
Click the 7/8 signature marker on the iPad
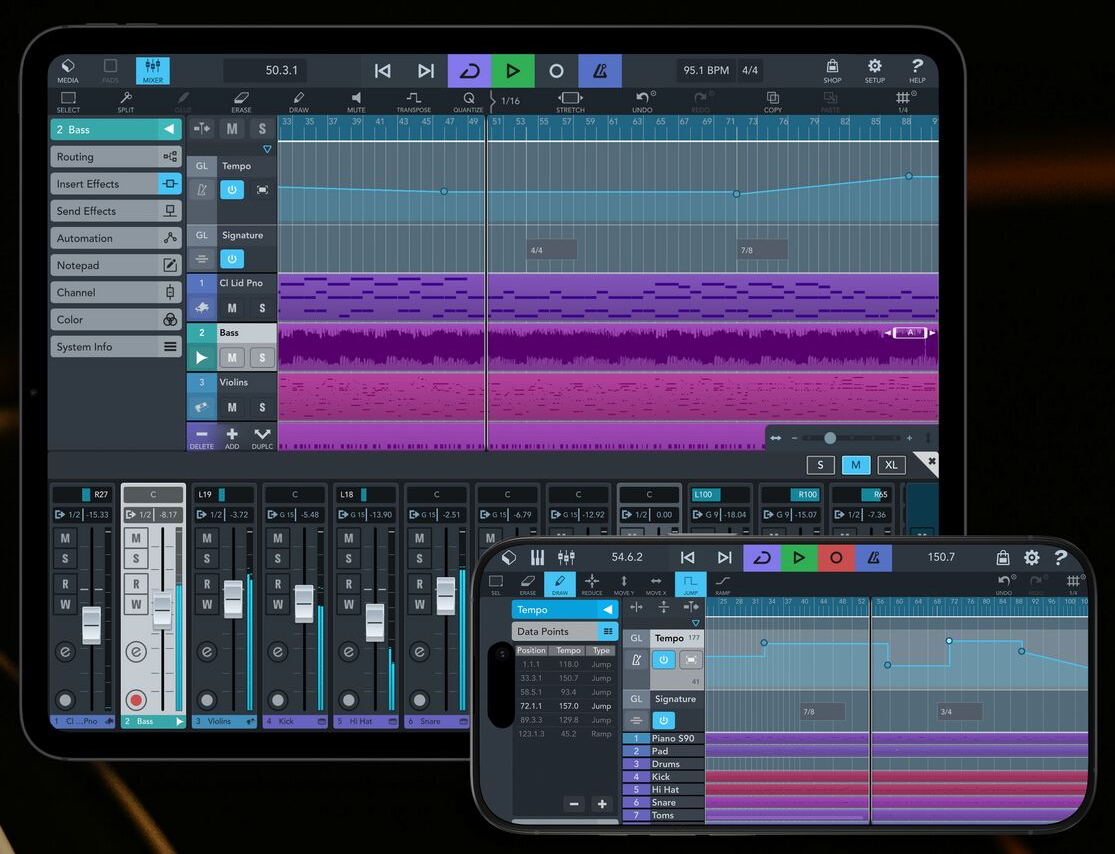(x=762, y=250)
